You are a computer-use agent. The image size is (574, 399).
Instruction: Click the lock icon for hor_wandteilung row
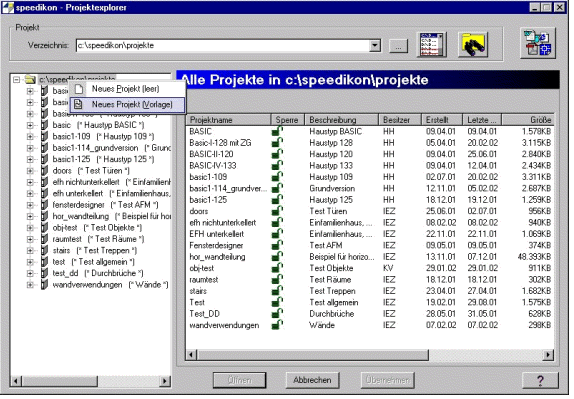[277, 257]
